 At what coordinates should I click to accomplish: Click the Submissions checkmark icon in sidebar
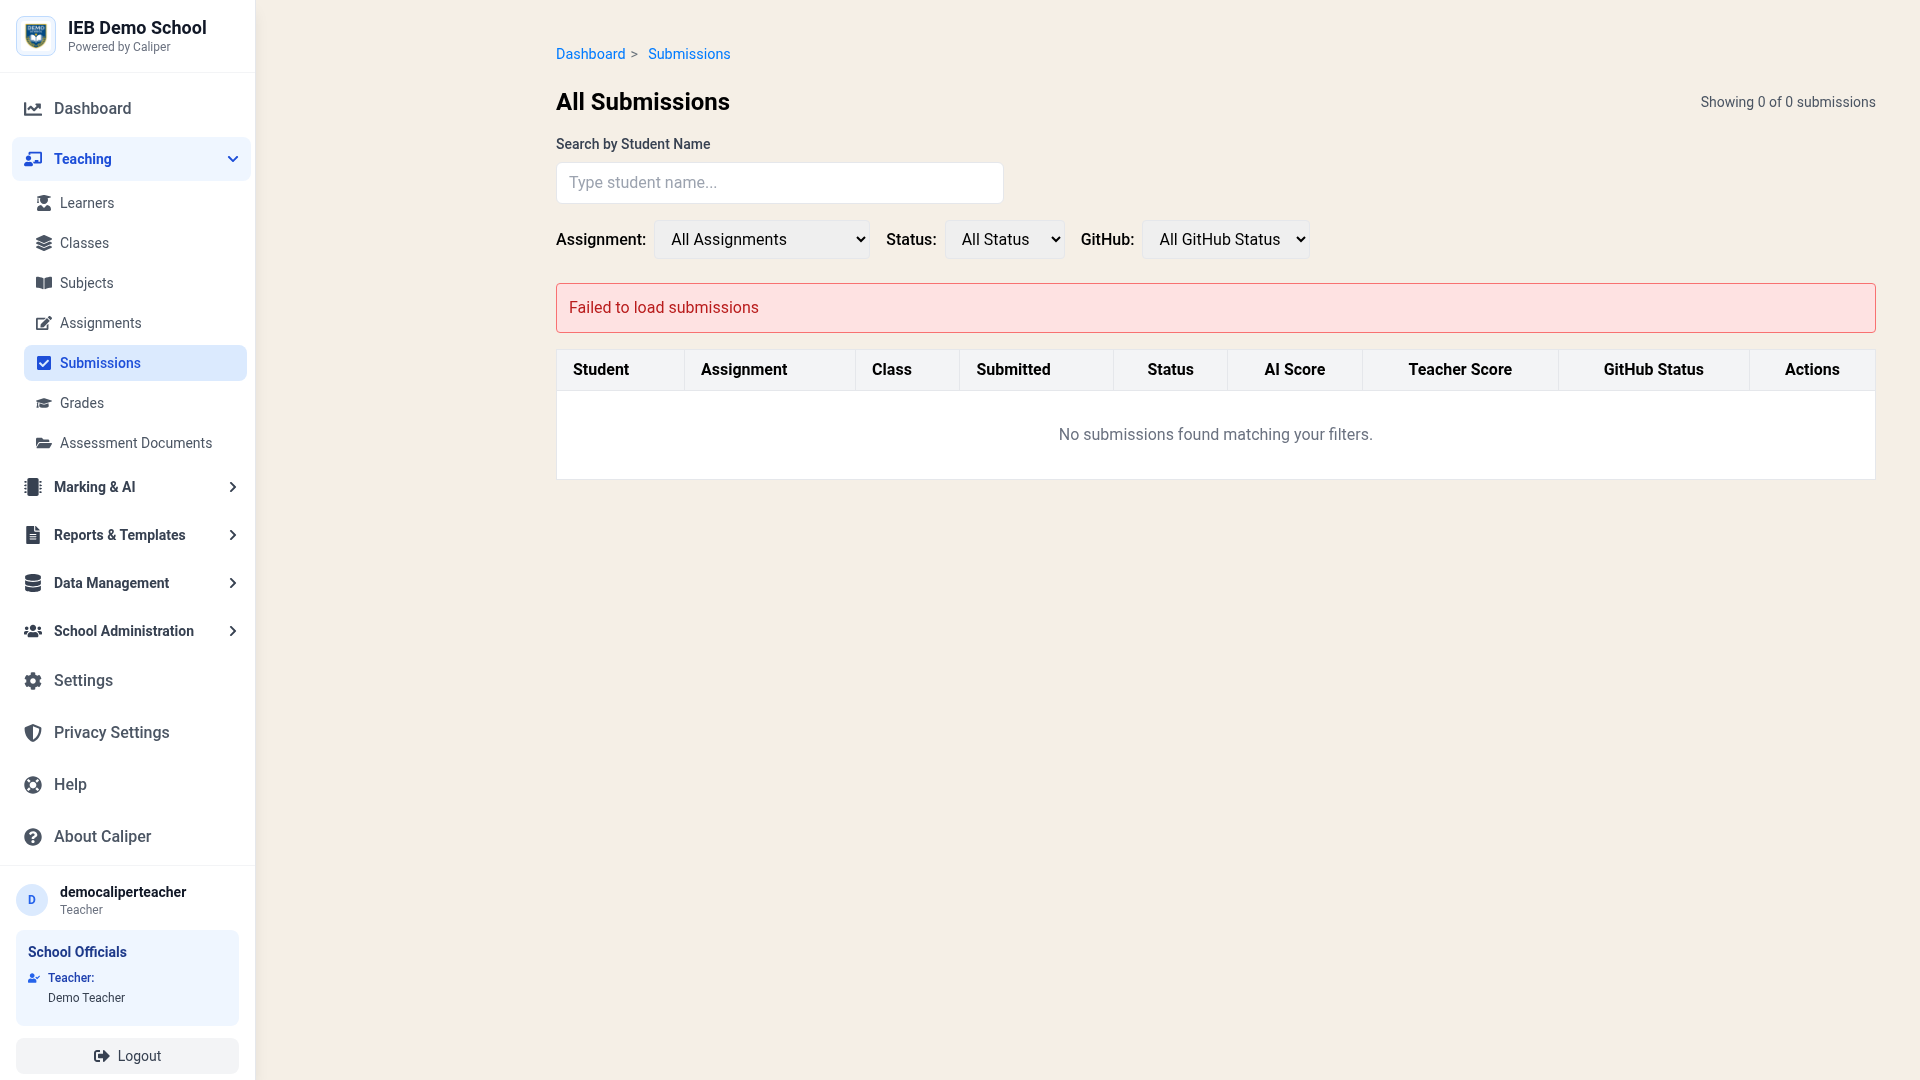coord(44,363)
